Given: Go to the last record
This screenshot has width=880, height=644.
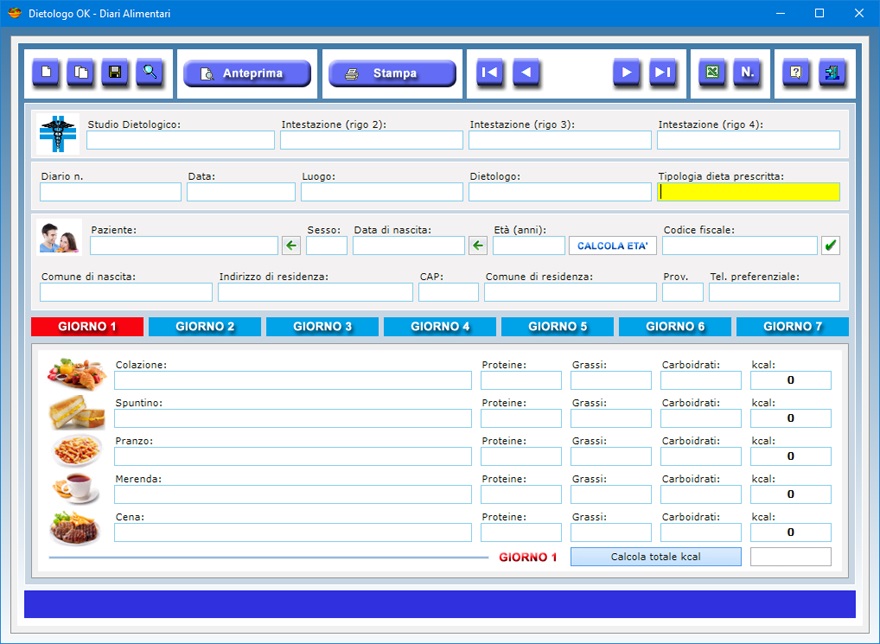Looking at the screenshot, I should click(663, 72).
